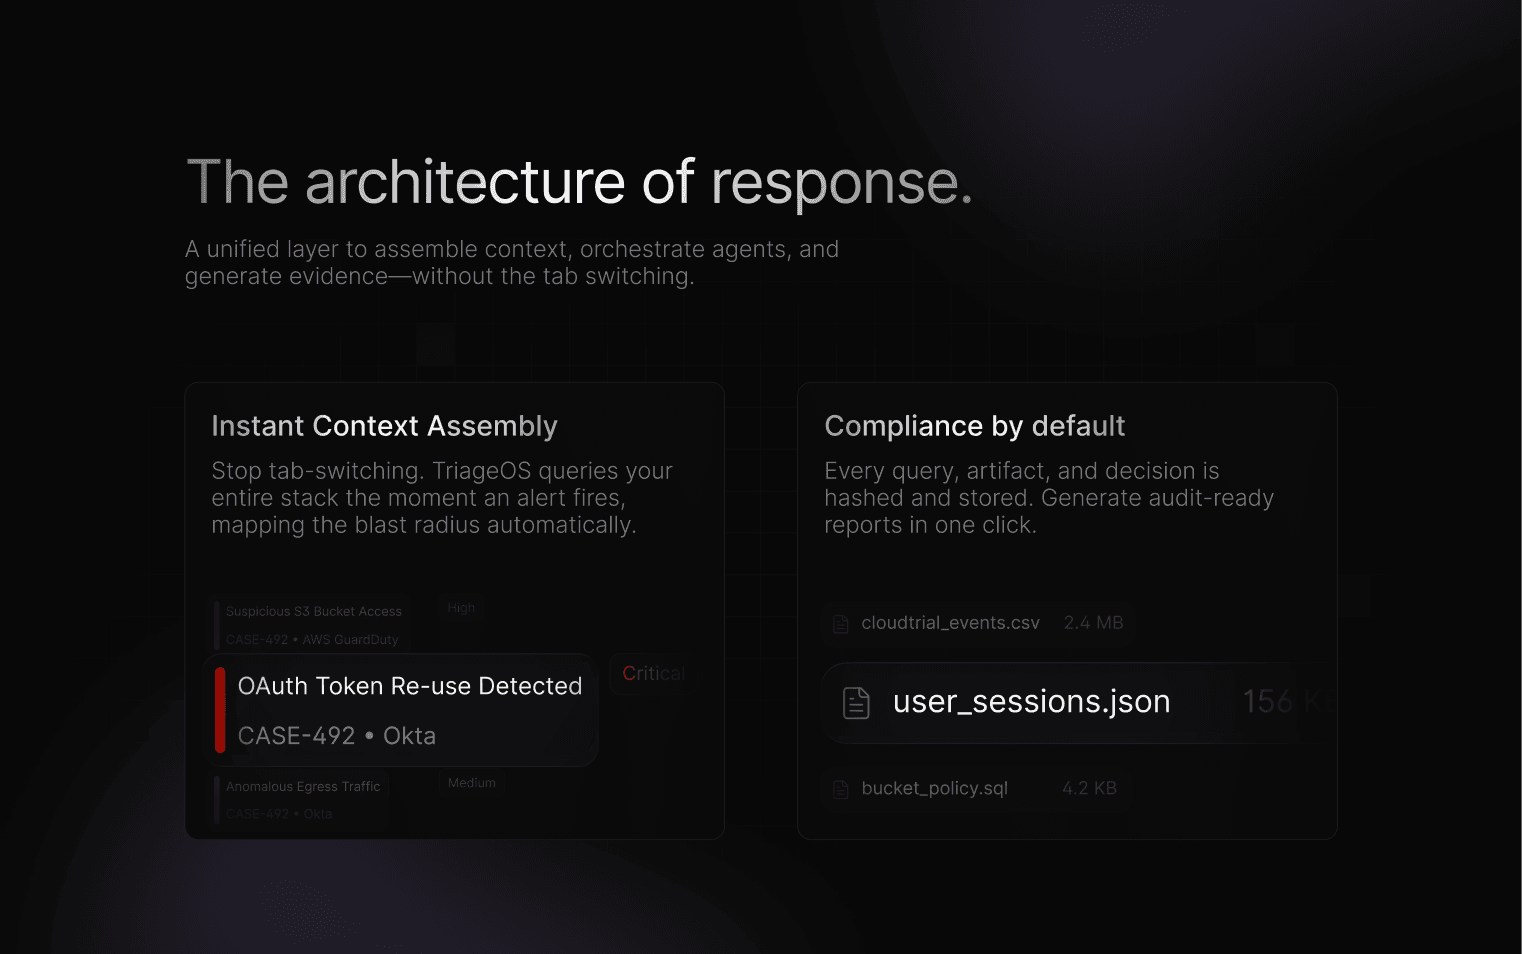Image resolution: width=1522 pixels, height=954 pixels.
Task: Click the user_sessions.json file icon
Action: point(856,702)
